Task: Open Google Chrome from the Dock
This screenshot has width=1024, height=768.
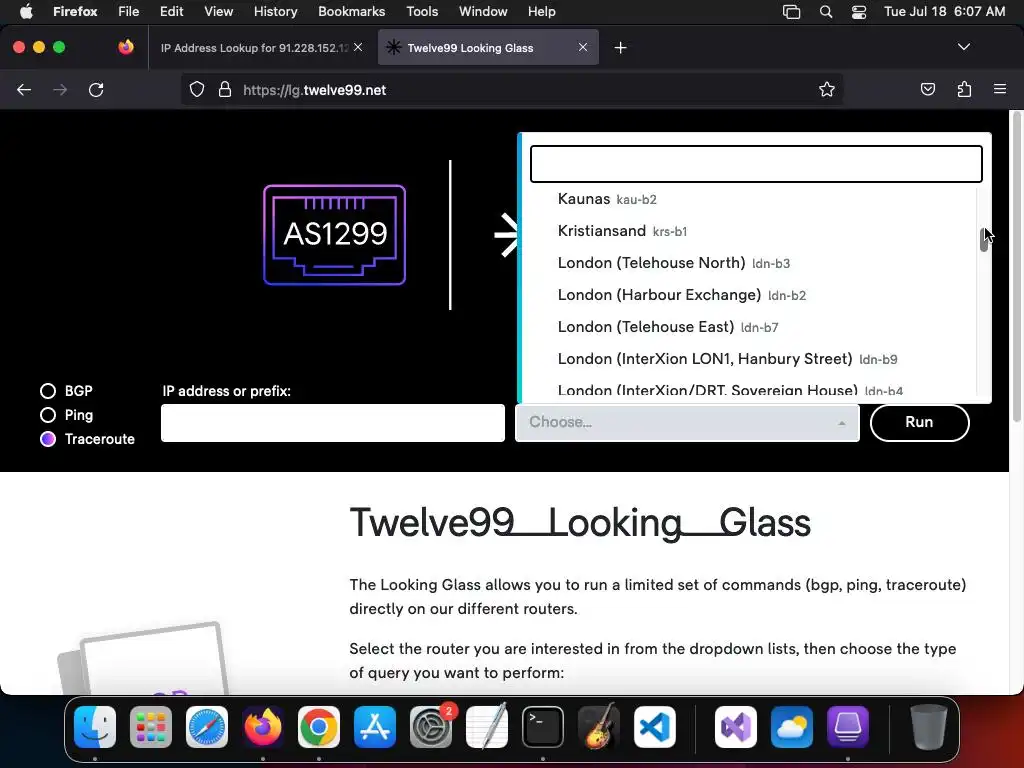Action: coord(319,727)
